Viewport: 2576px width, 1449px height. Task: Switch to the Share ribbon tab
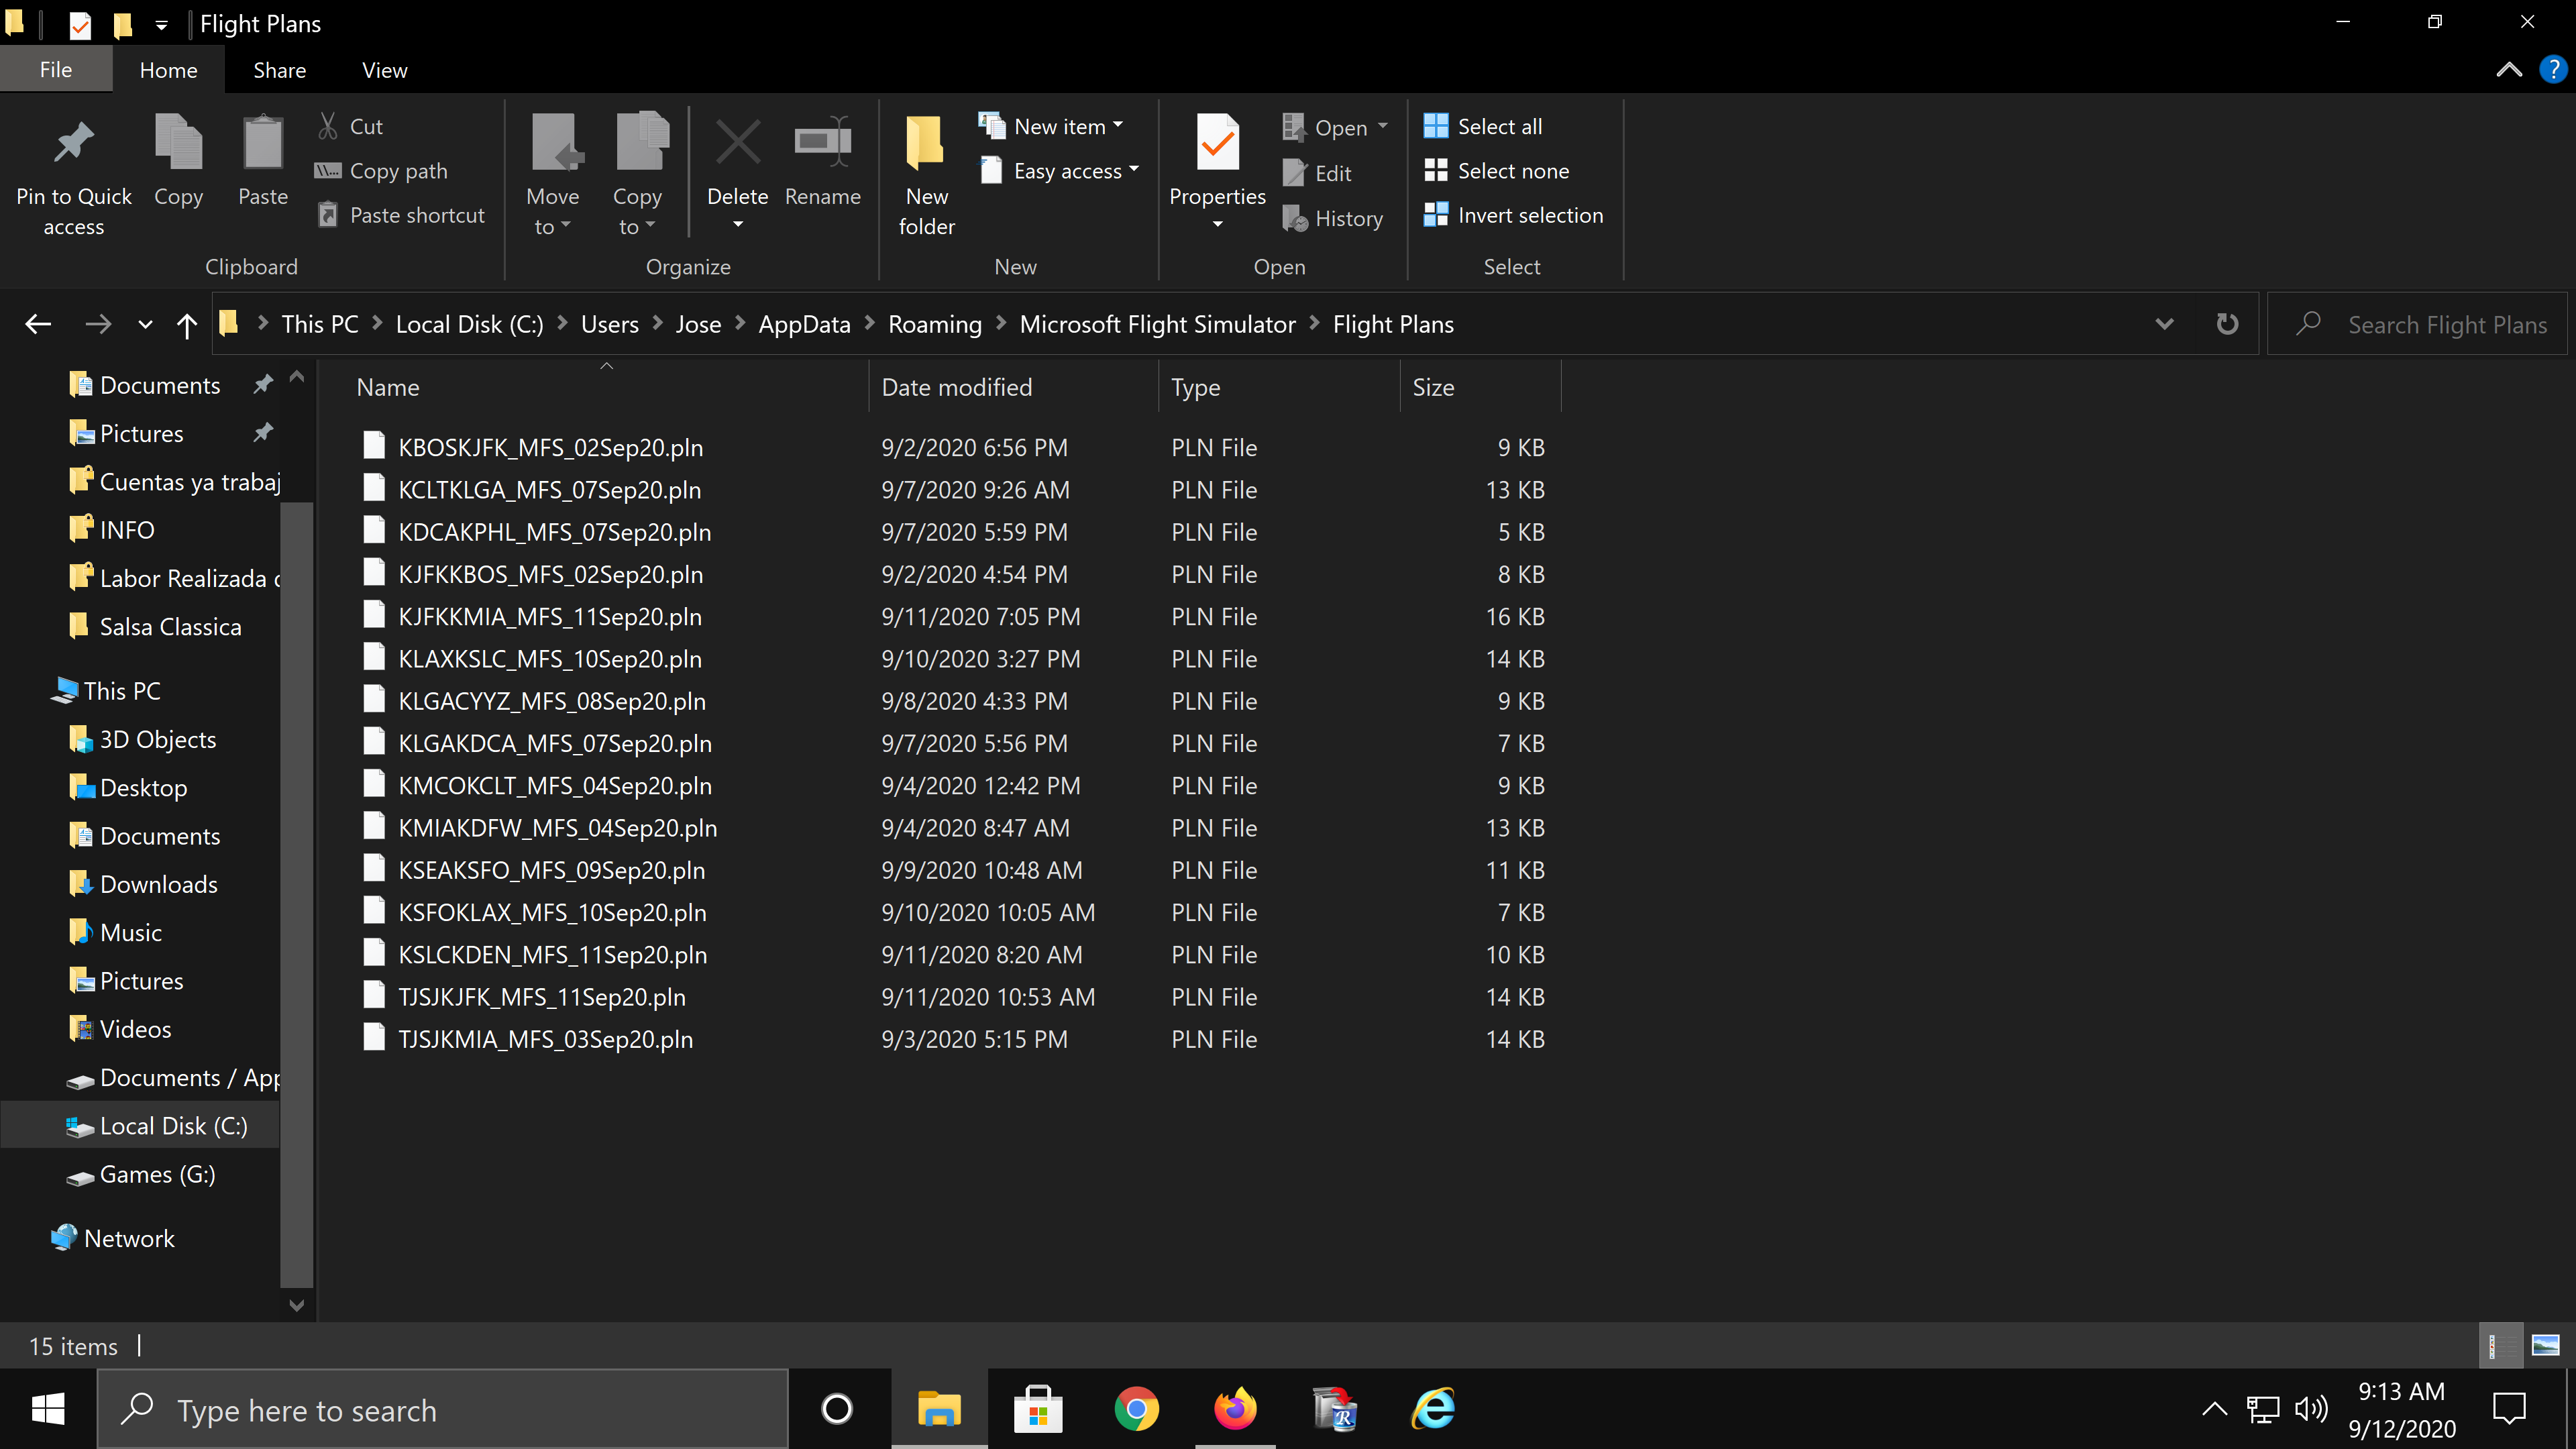click(279, 70)
